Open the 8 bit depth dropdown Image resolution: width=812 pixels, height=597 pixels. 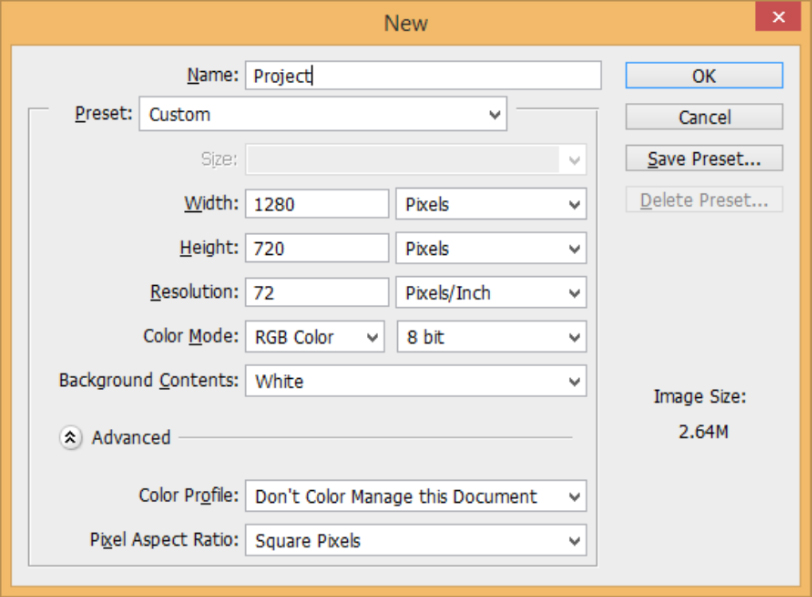pyautogui.click(x=491, y=337)
